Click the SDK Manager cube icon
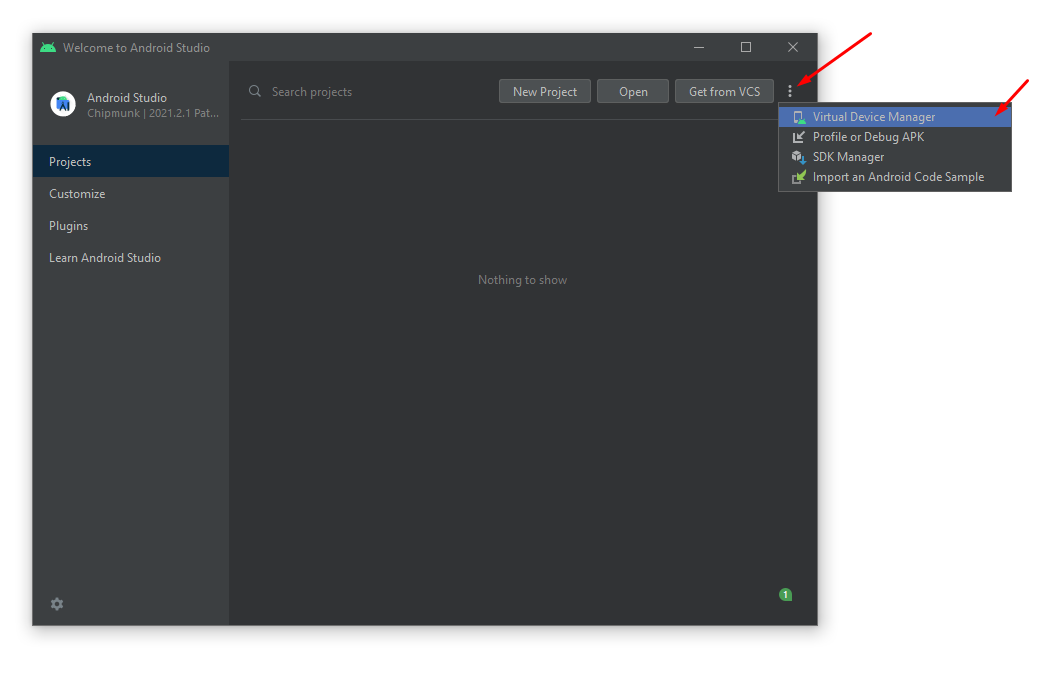Viewport: 1048px width, 679px height. point(799,157)
